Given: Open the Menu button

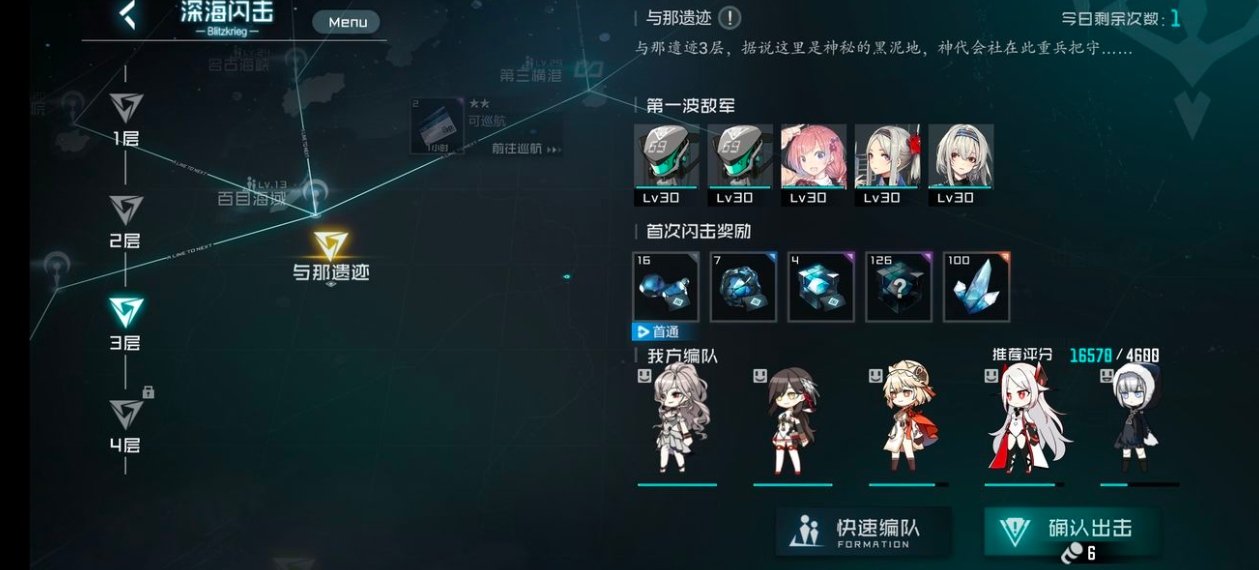Looking at the screenshot, I should point(347,22).
